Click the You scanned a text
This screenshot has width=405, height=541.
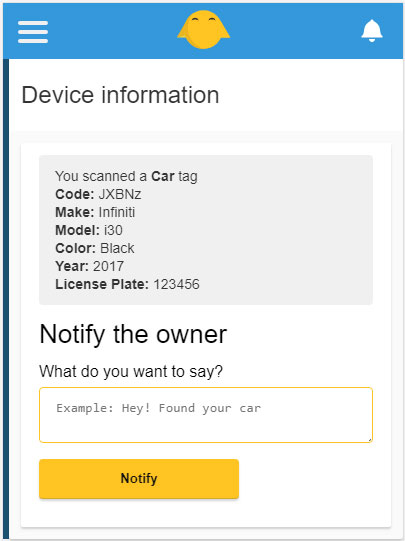coord(101,176)
